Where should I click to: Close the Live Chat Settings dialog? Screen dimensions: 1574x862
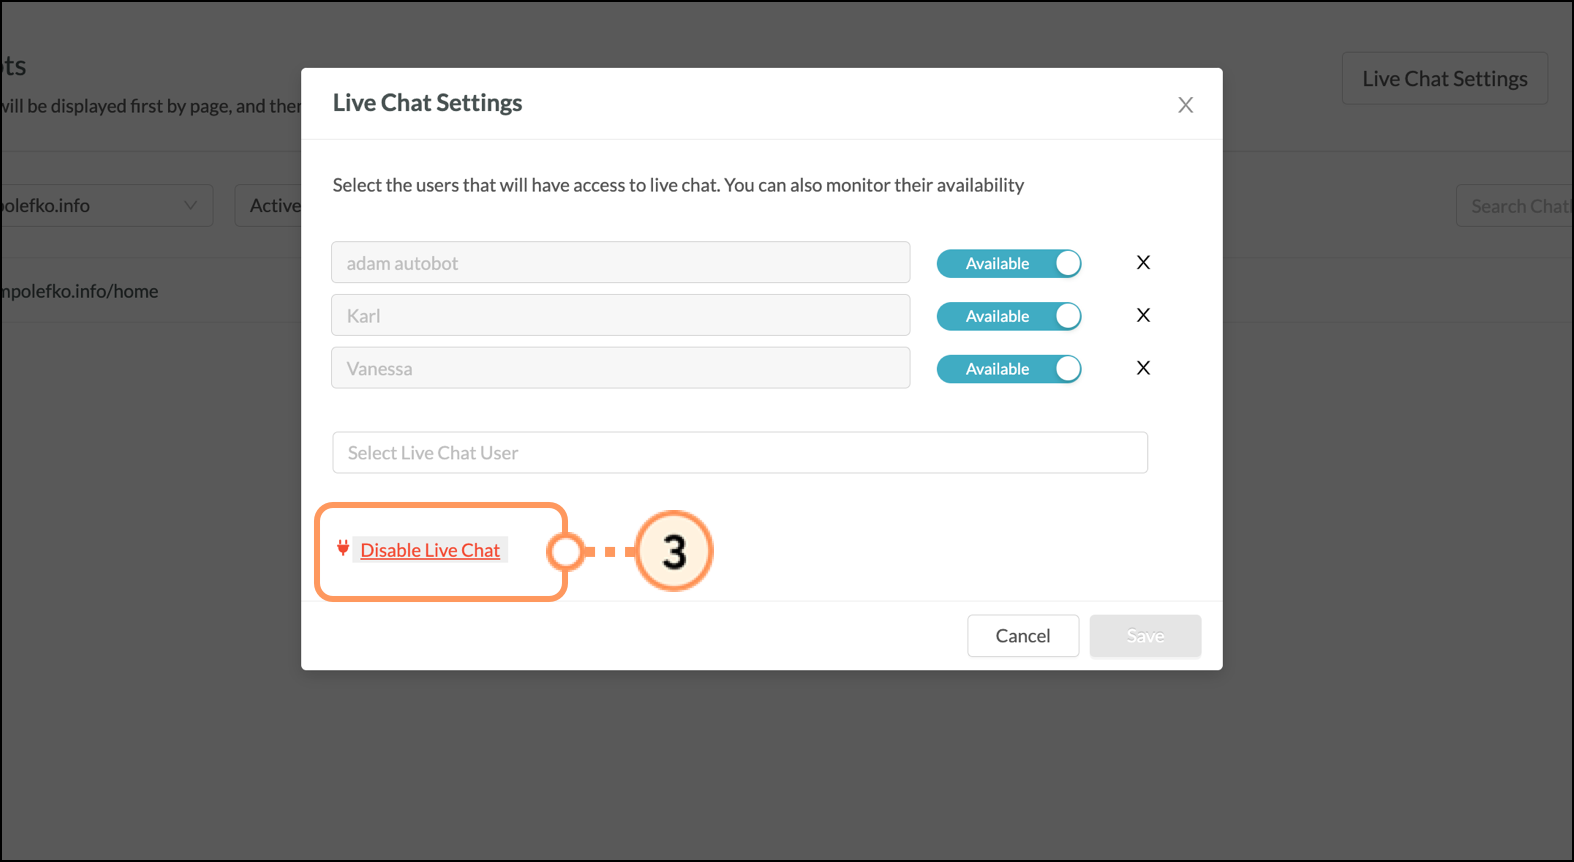[1186, 105]
